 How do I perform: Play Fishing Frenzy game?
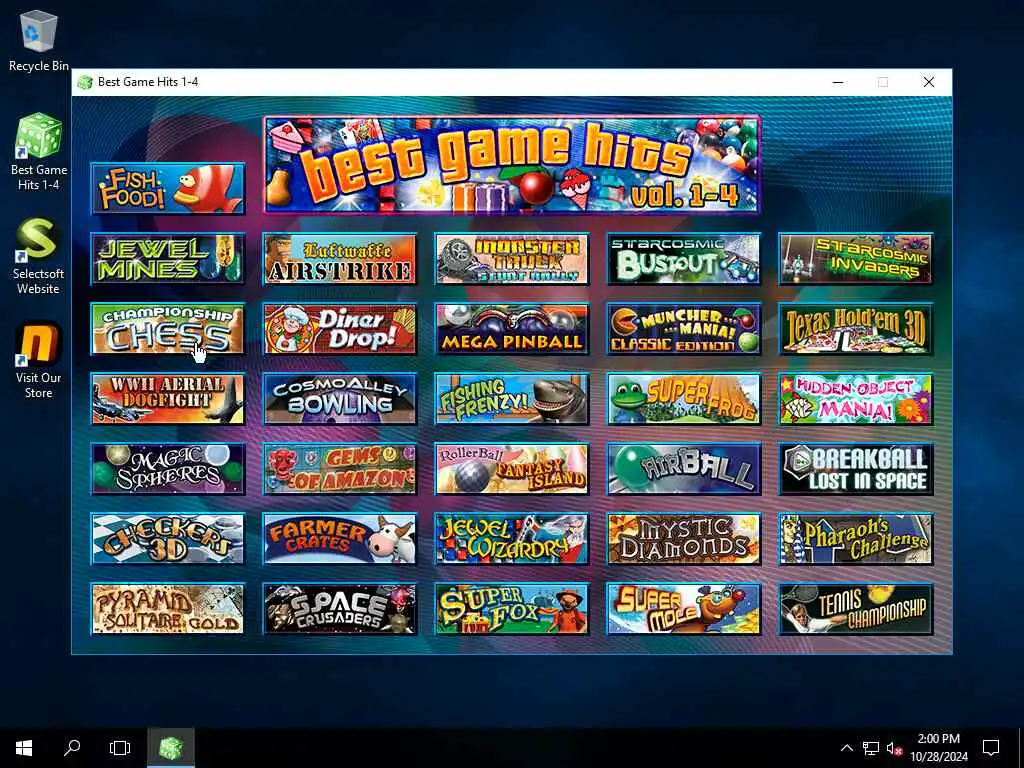coord(512,399)
